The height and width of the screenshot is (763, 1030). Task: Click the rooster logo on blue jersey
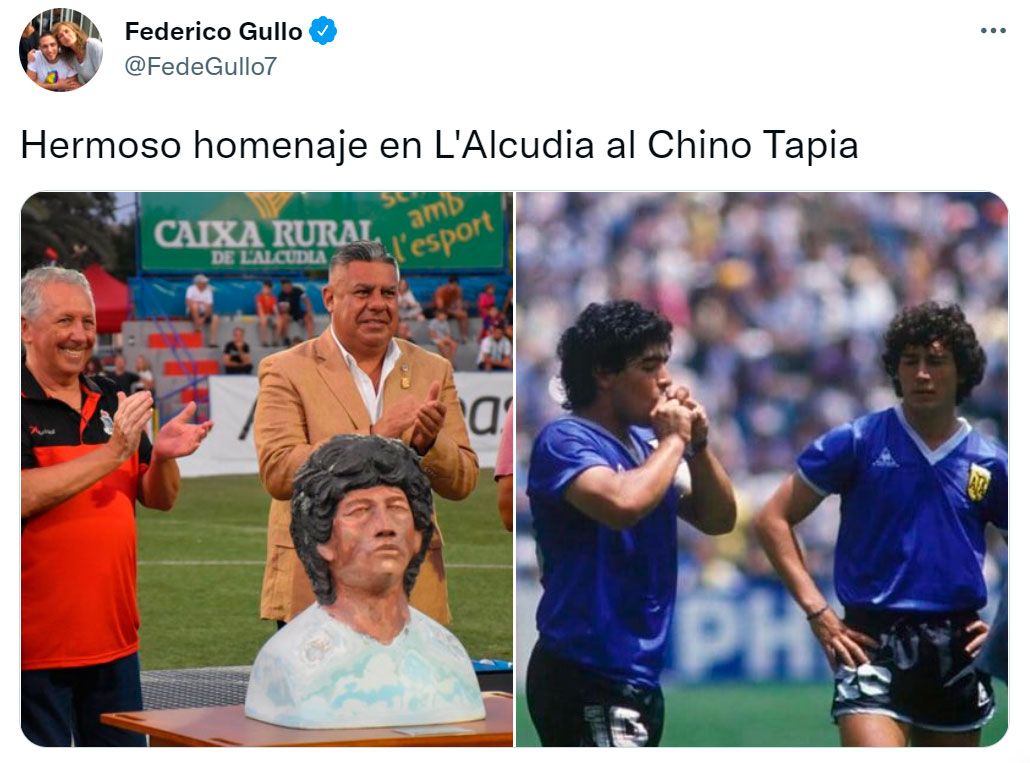tap(885, 458)
